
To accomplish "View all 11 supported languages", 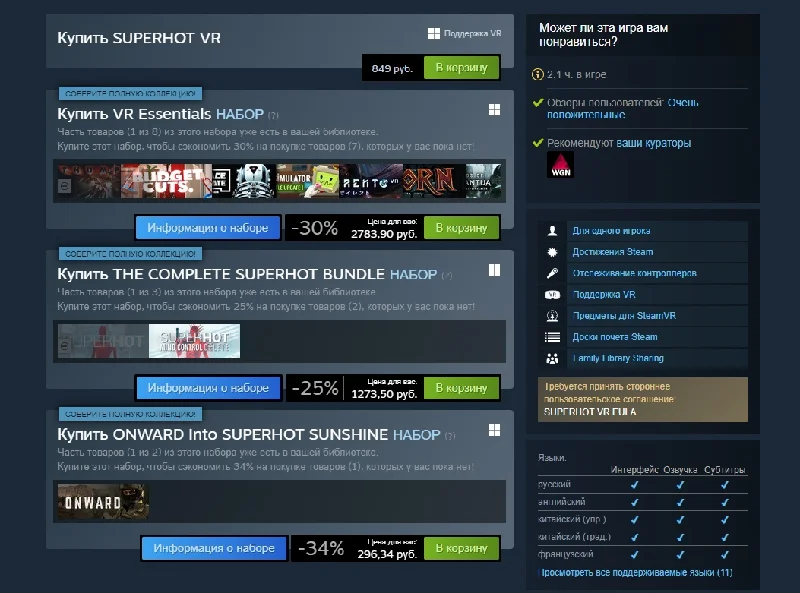I will click(x=637, y=573).
